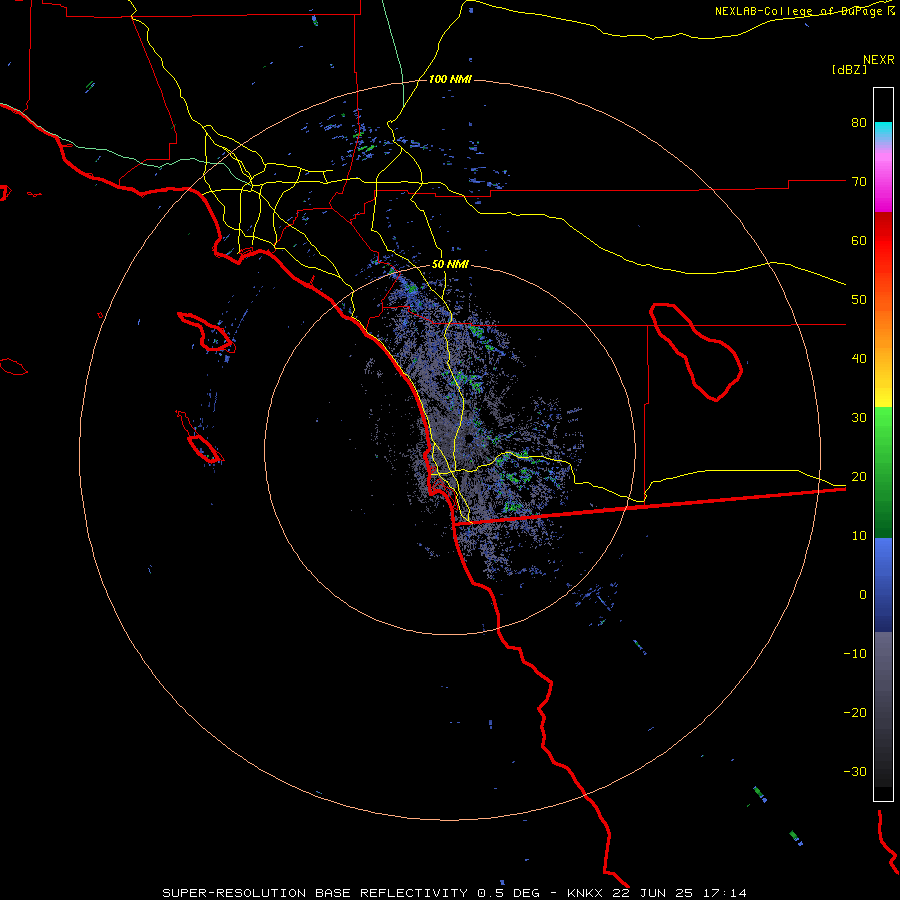Click the 30 value on the dBZ scale
Screen dimensions: 900x900
pos(859,418)
